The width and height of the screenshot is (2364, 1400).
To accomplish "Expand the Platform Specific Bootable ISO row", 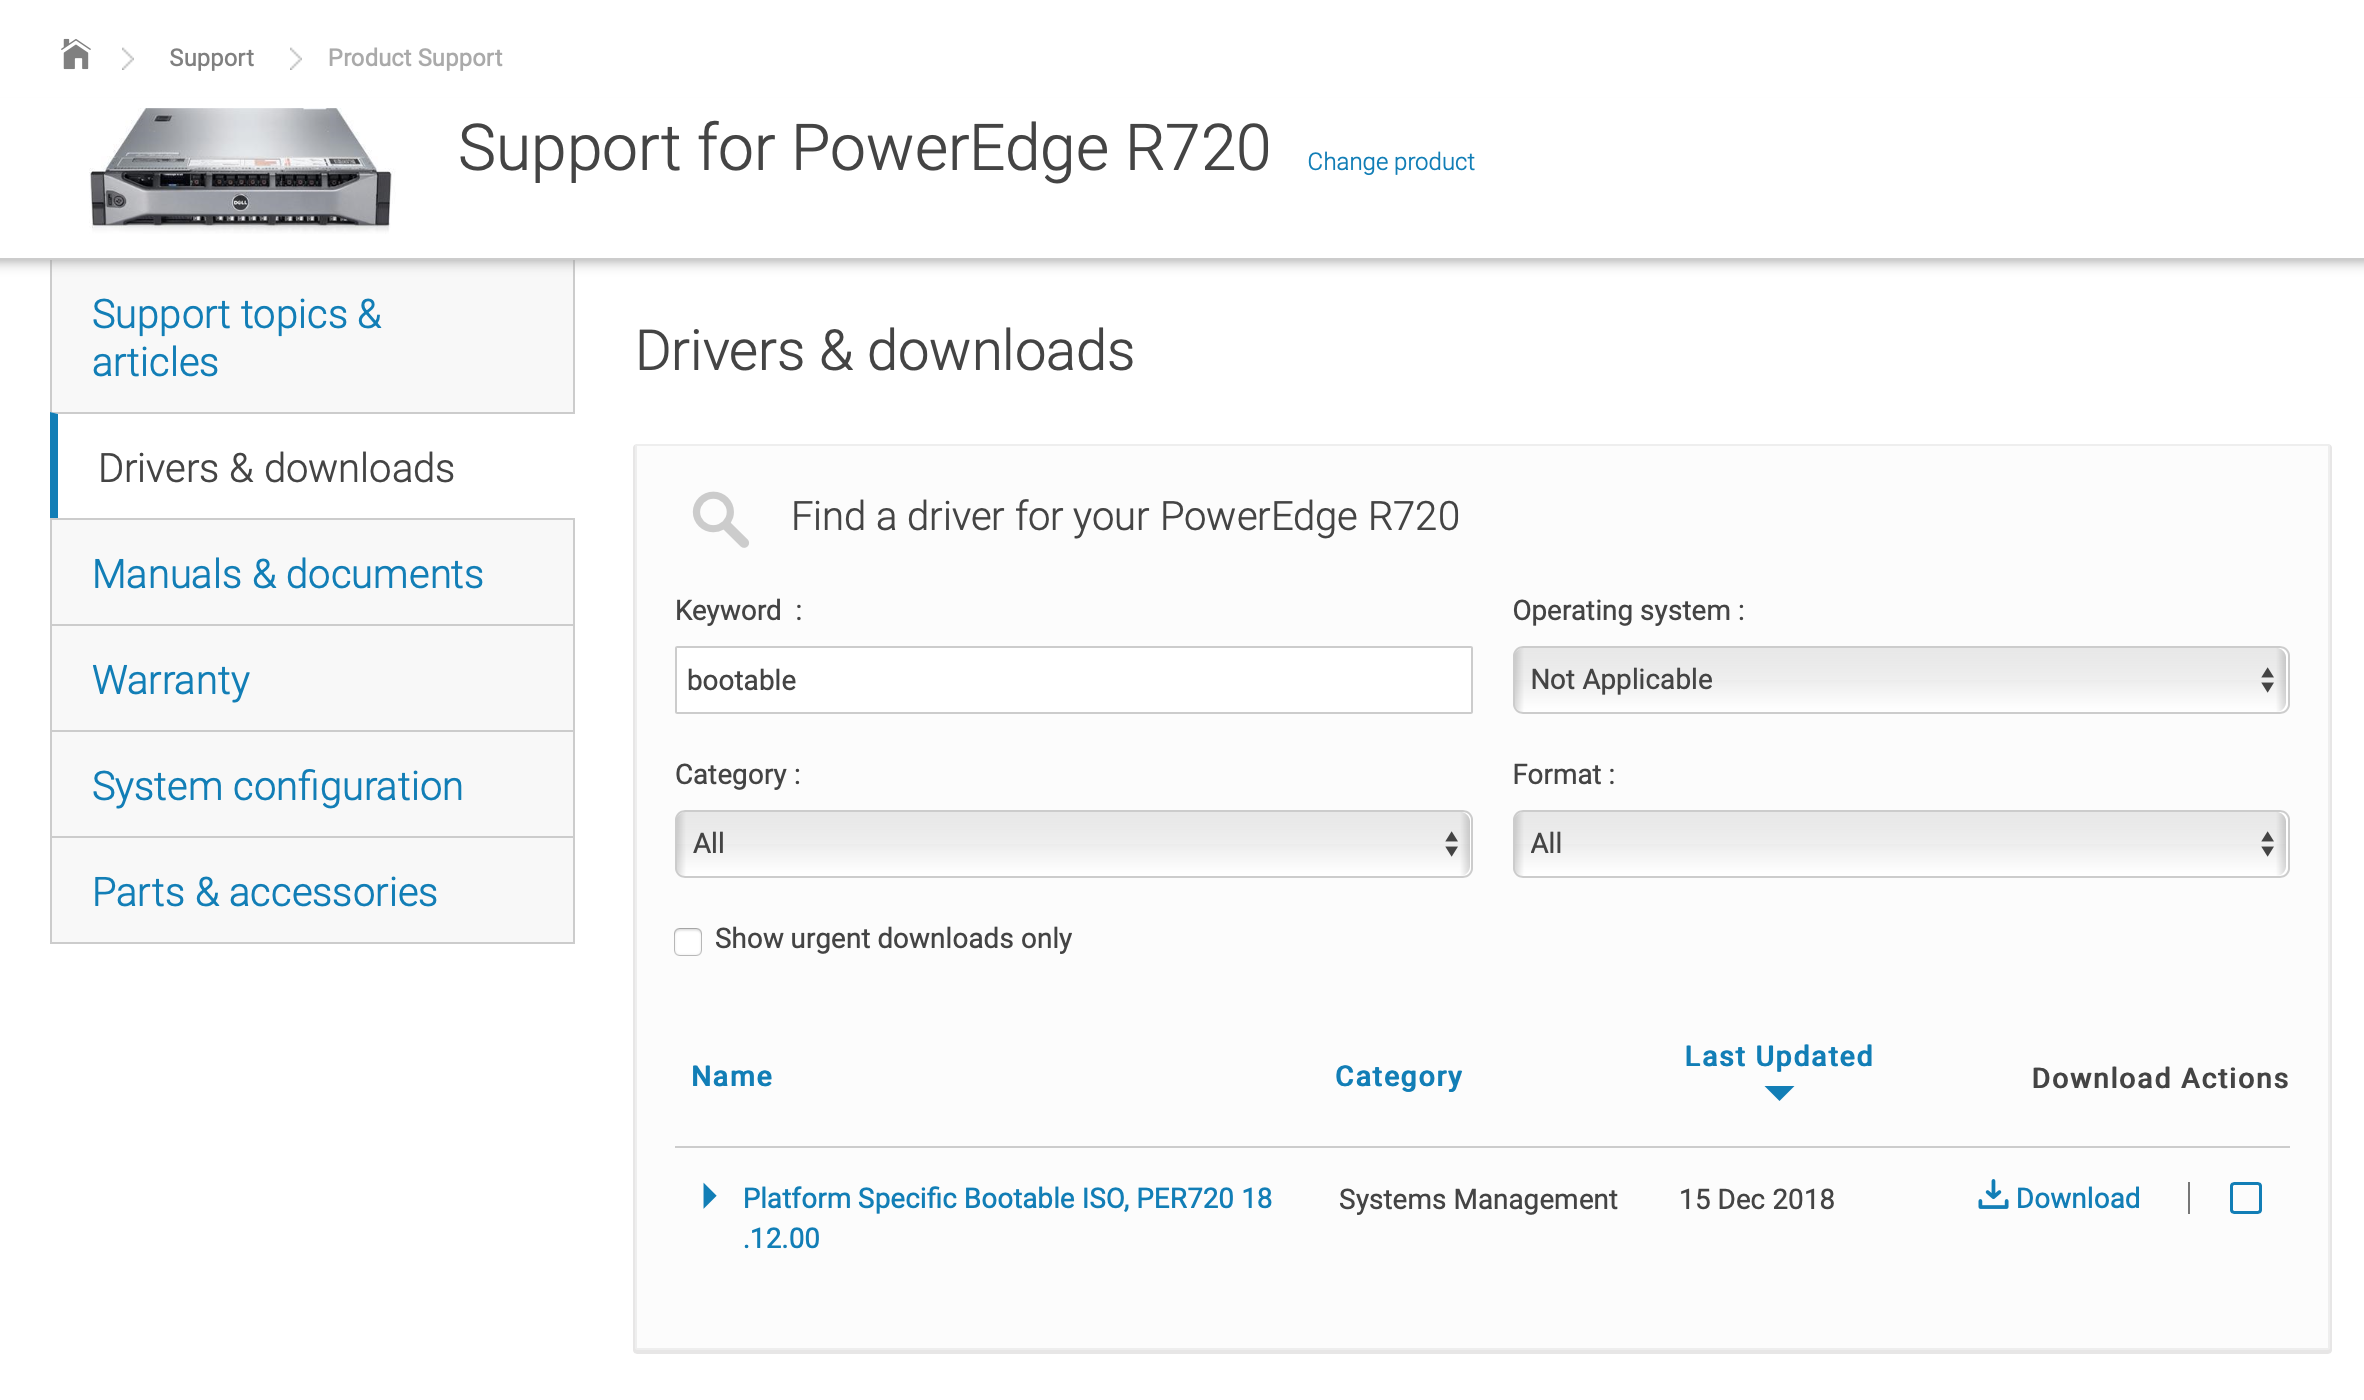I will click(x=709, y=1196).
